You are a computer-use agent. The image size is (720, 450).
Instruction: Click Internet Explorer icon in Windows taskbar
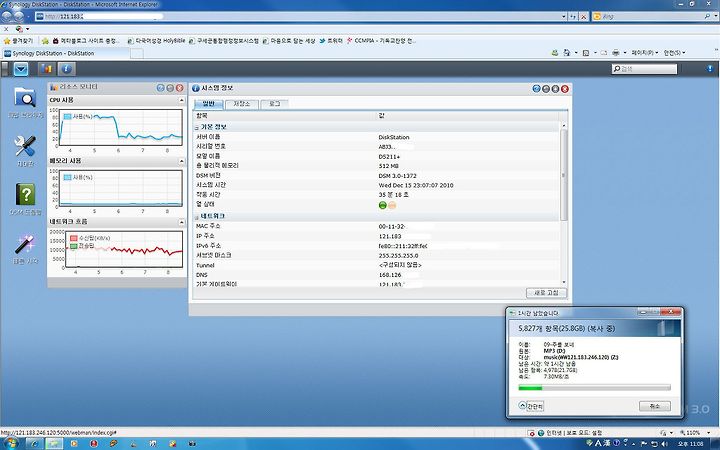[x=34, y=444]
